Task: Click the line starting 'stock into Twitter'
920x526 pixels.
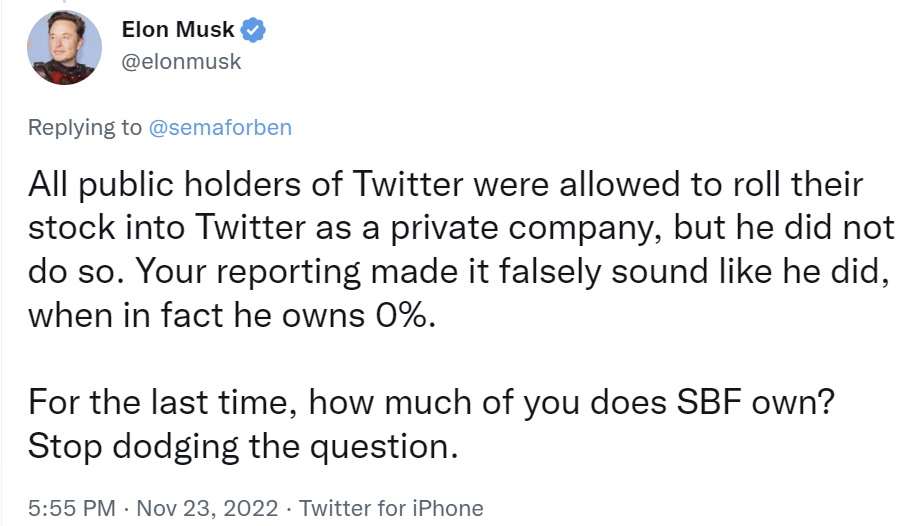Action: [x=461, y=228]
